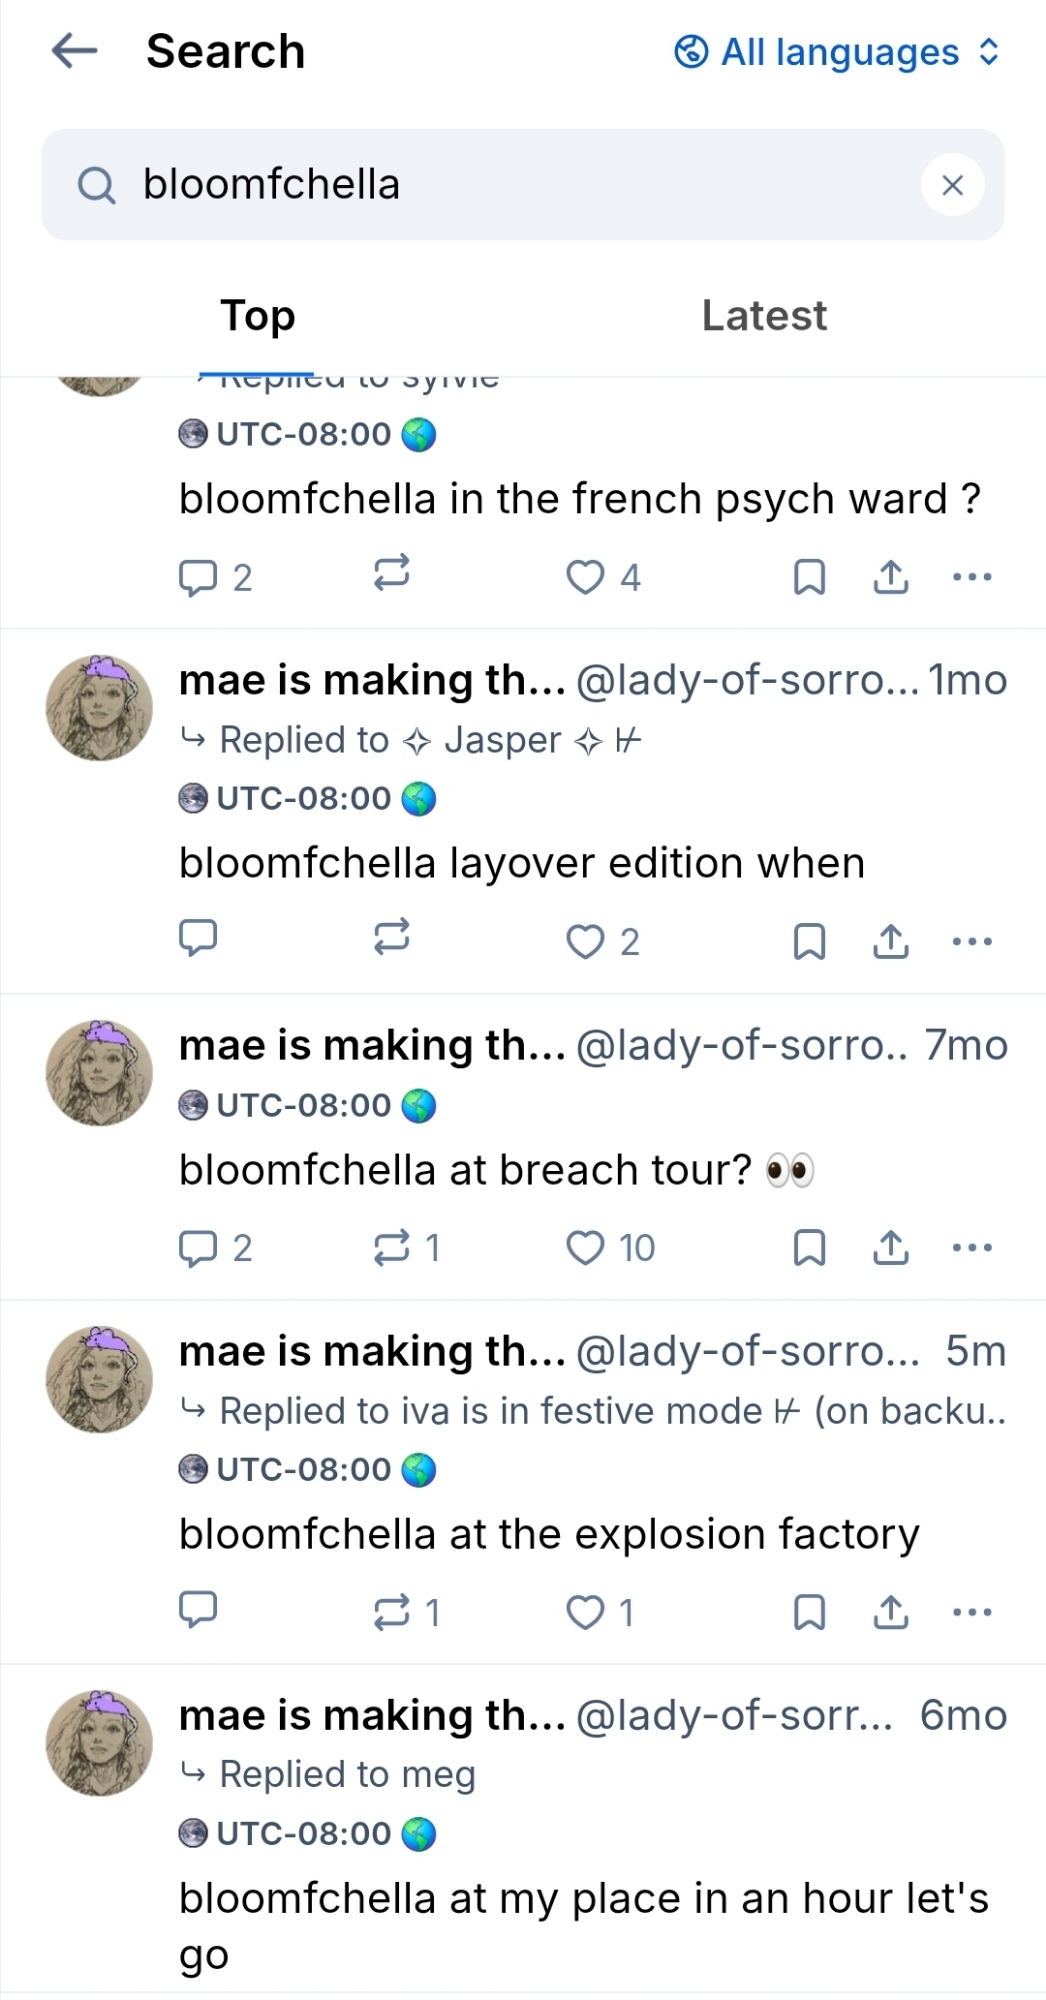Open more options on explosion factory post
The image size is (1046, 2000).
(x=972, y=1612)
